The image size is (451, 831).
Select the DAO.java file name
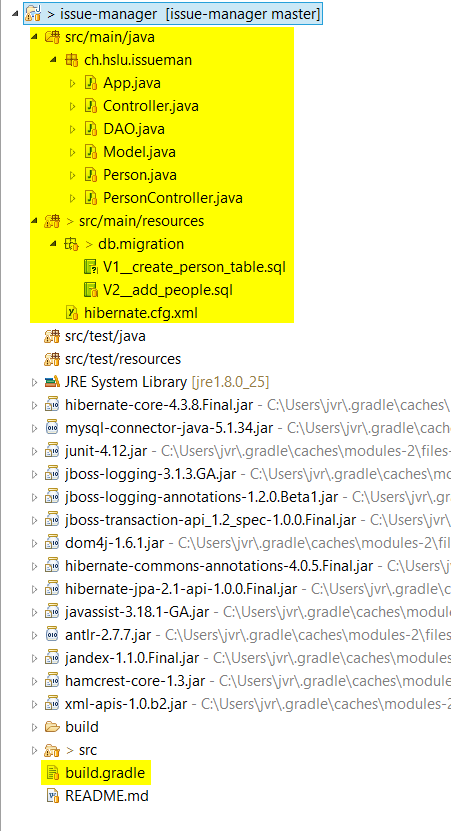[134, 129]
